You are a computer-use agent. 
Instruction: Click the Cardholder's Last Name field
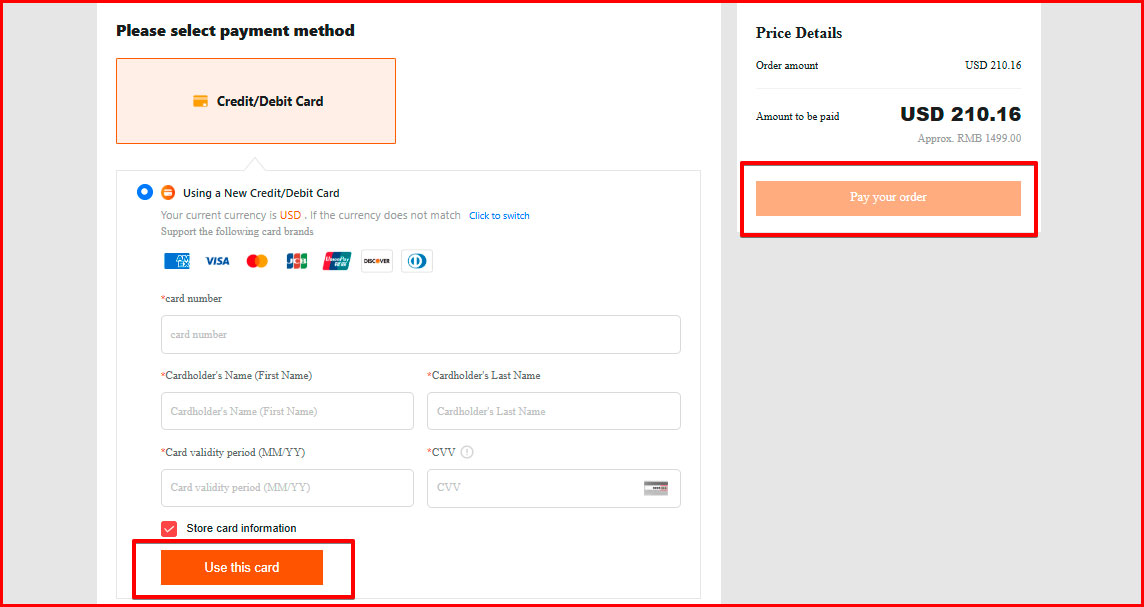tap(553, 411)
